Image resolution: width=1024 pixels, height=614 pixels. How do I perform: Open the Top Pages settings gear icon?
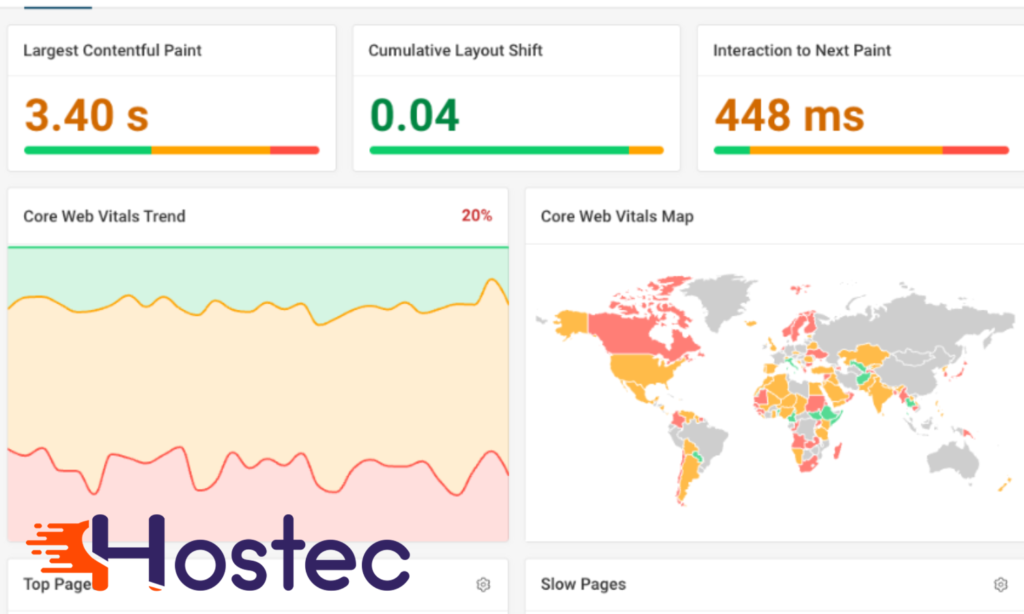click(x=483, y=584)
